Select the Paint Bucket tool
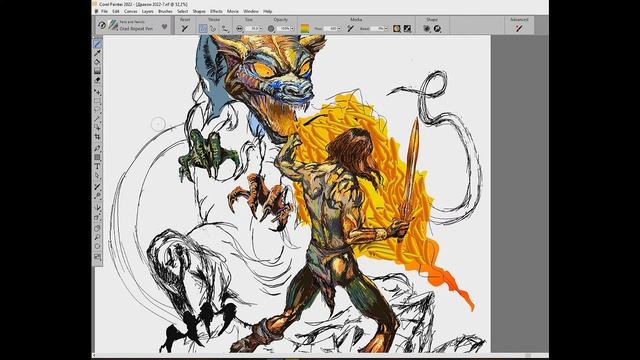The height and width of the screenshot is (360, 640). click(x=97, y=62)
